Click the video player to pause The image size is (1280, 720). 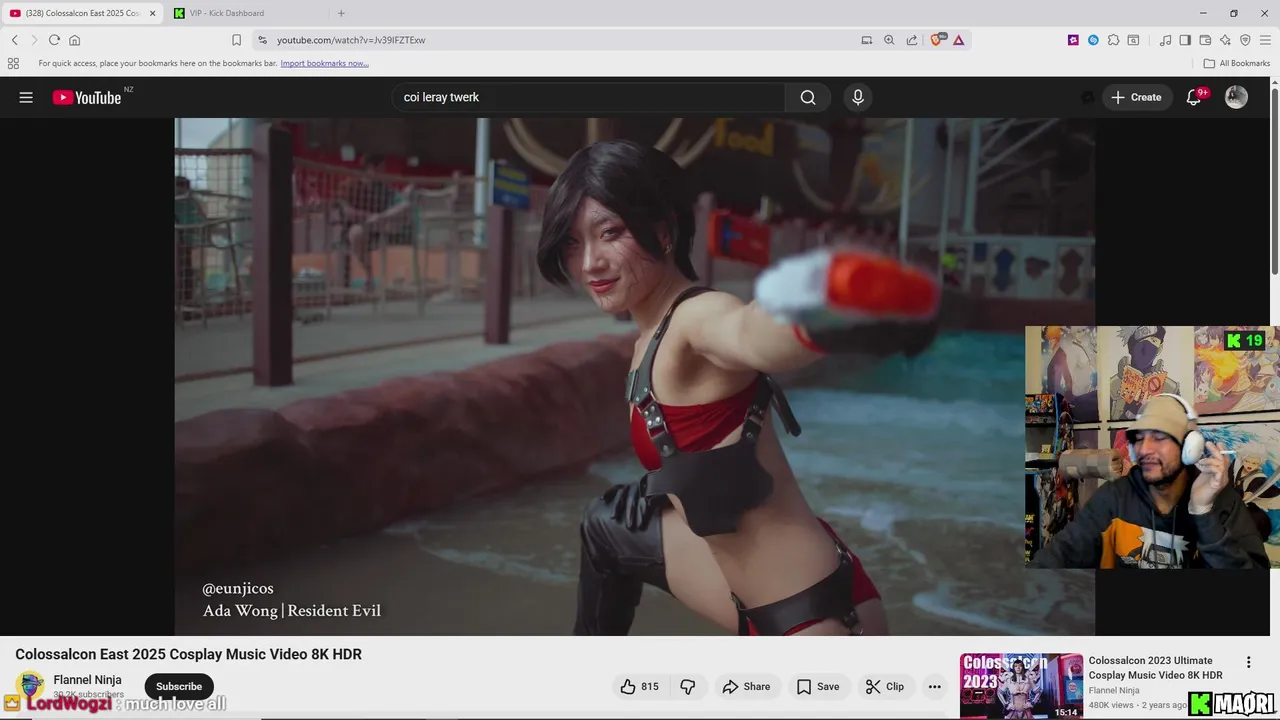[634, 376]
